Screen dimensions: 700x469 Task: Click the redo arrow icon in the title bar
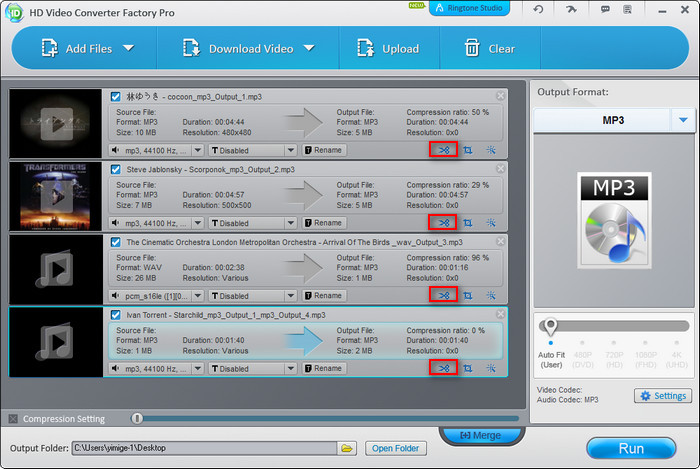[x=571, y=9]
